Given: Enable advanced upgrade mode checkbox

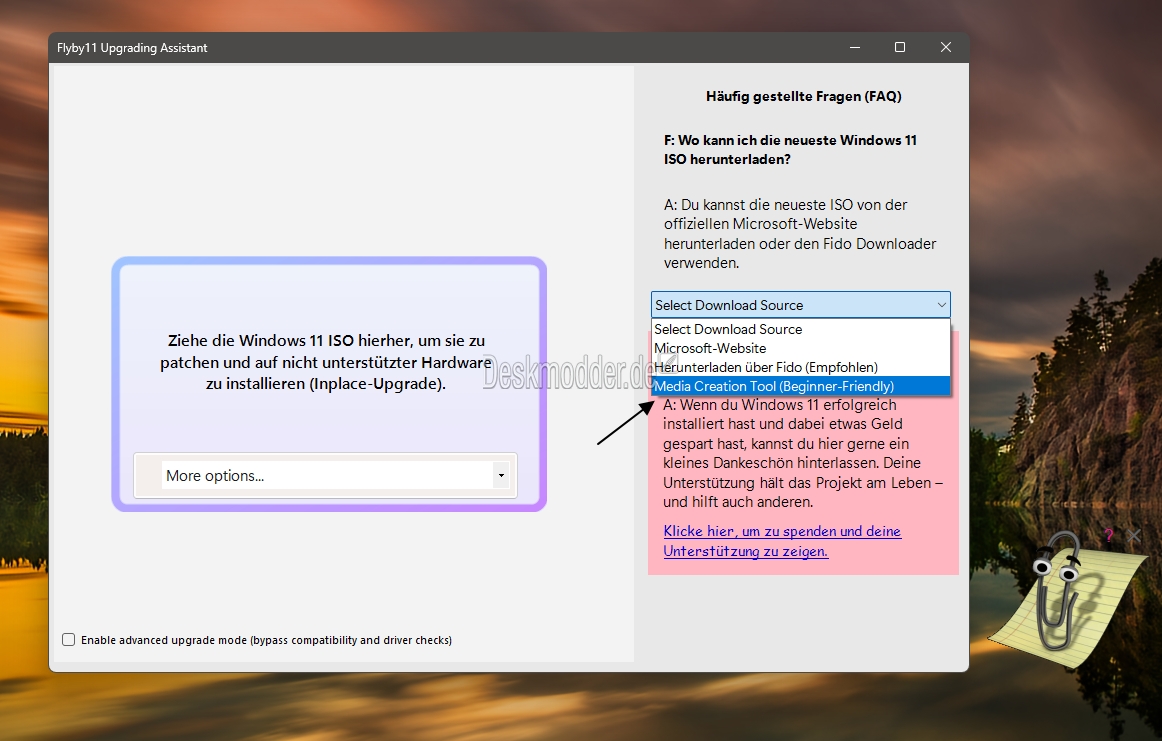Looking at the screenshot, I should click(69, 639).
